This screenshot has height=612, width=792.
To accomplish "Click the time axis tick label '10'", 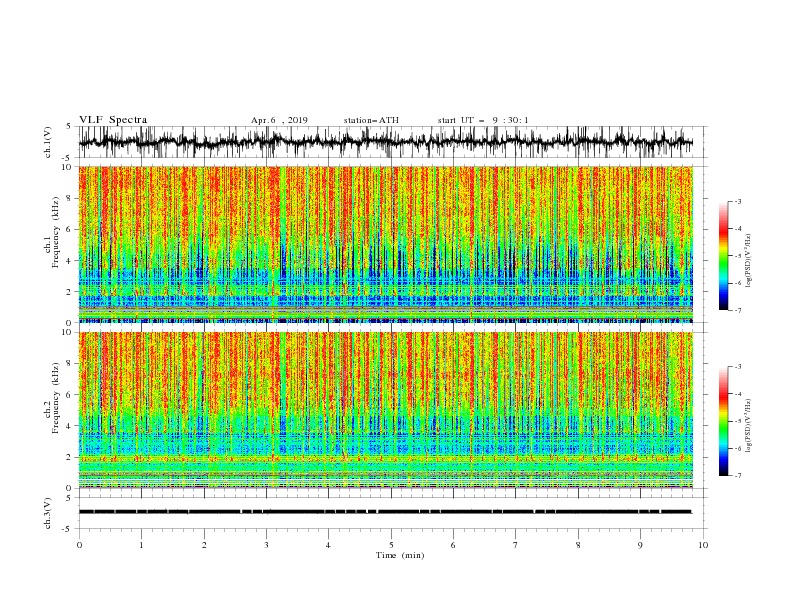I will click(703, 545).
